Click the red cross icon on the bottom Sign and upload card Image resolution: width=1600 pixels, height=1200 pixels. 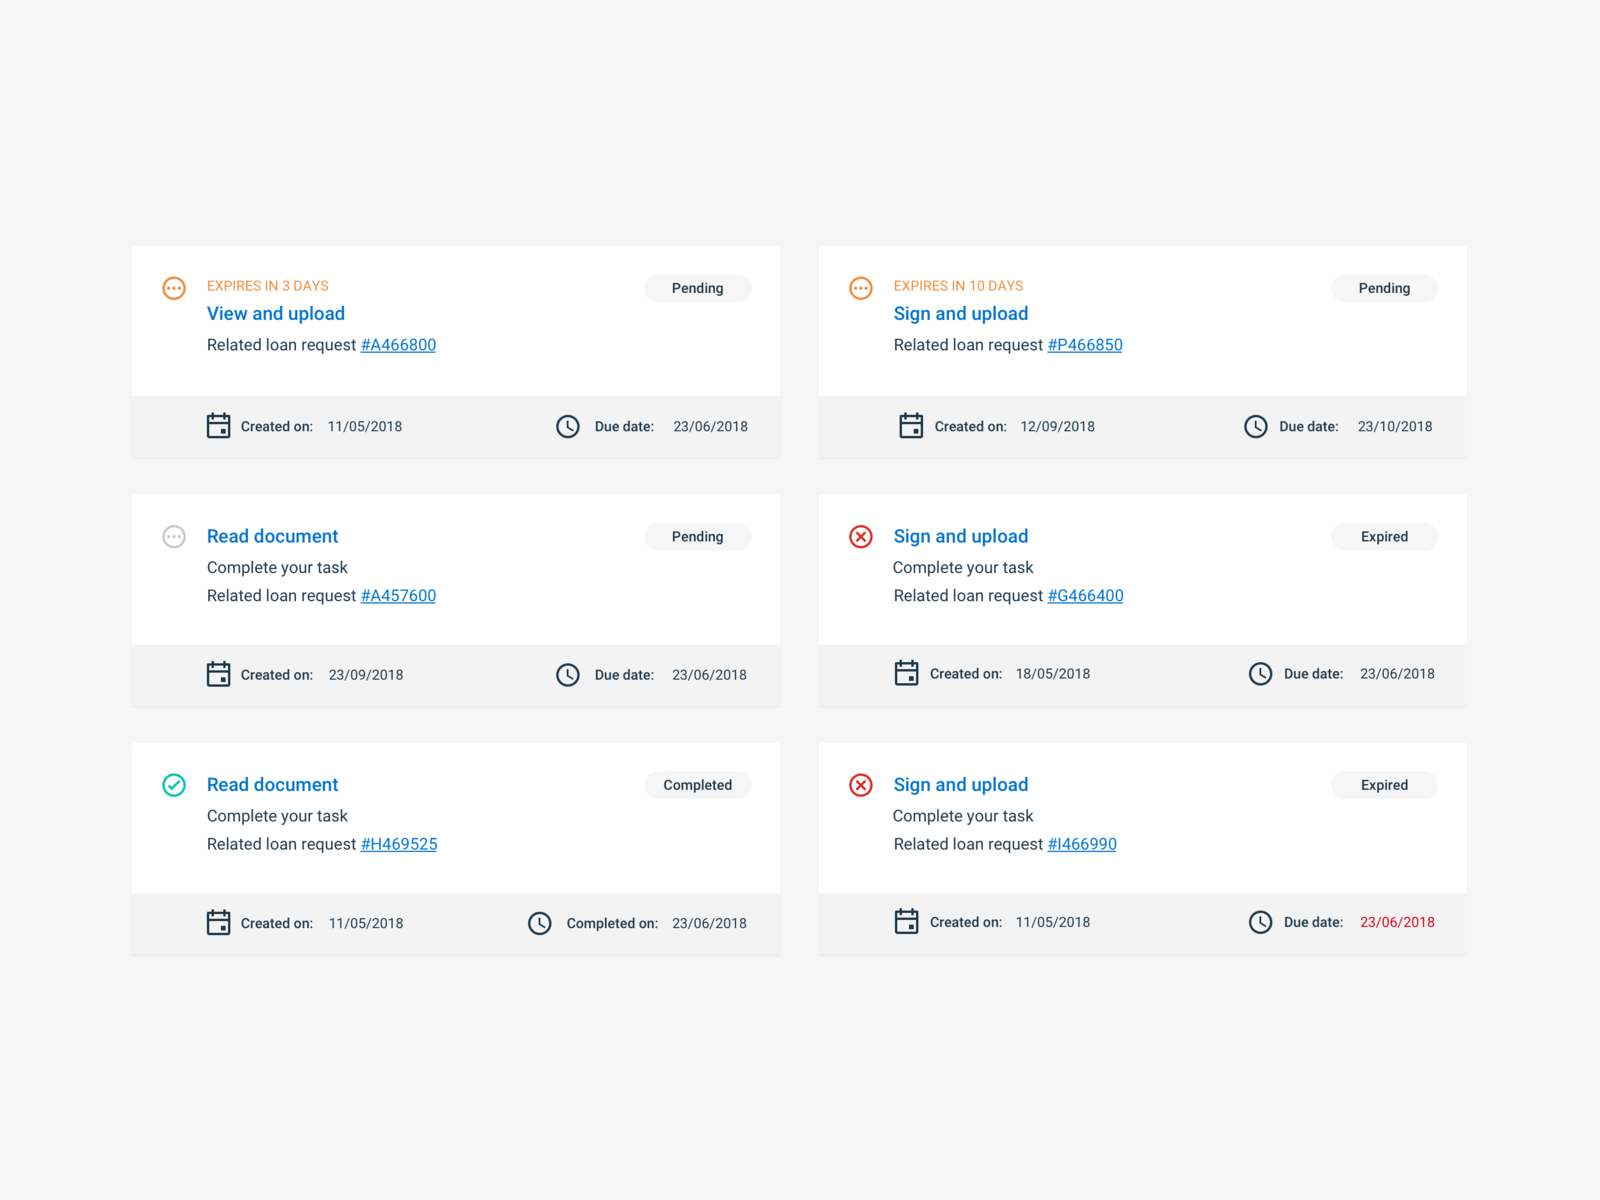point(860,786)
